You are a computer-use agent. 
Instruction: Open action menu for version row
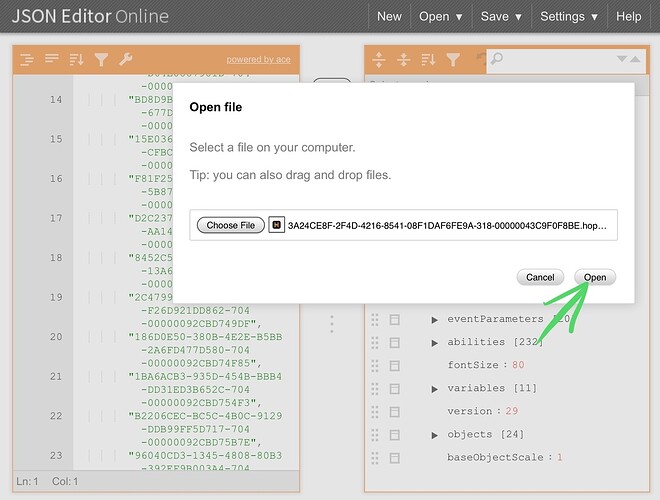pyautogui.click(x=394, y=412)
